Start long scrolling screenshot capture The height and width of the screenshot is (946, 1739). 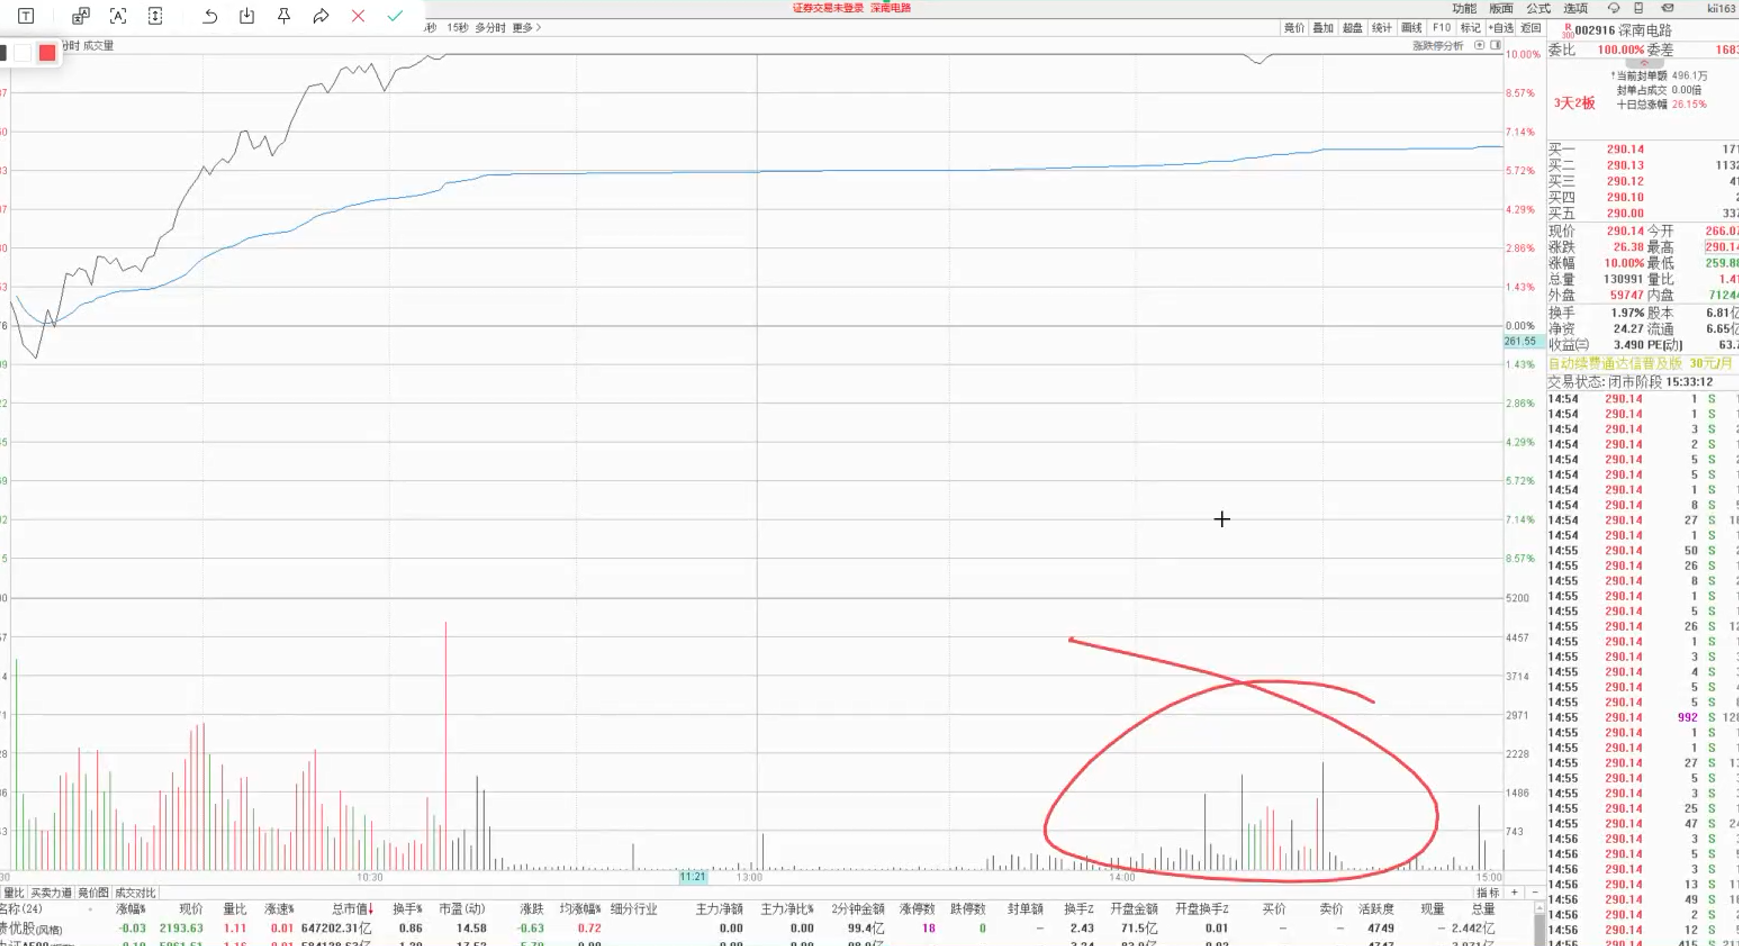[x=155, y=16]
